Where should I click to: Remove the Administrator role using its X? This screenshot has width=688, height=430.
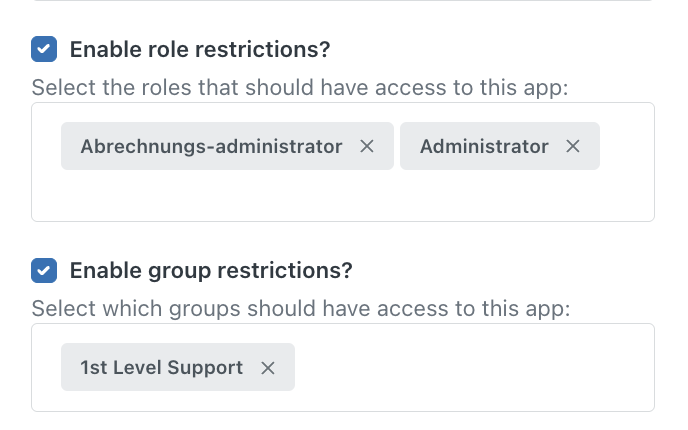click(x=573, y=146)
